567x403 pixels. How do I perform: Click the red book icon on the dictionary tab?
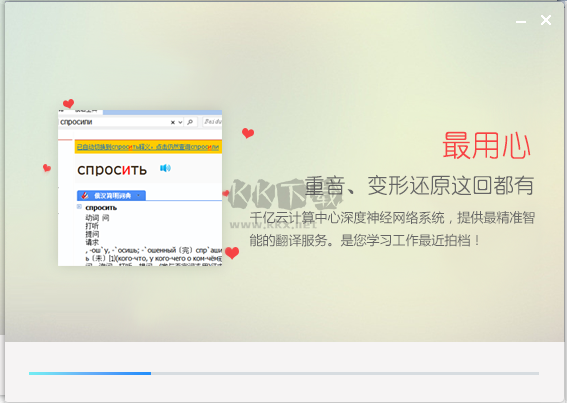pyautogui.click(x=85, y=195)
